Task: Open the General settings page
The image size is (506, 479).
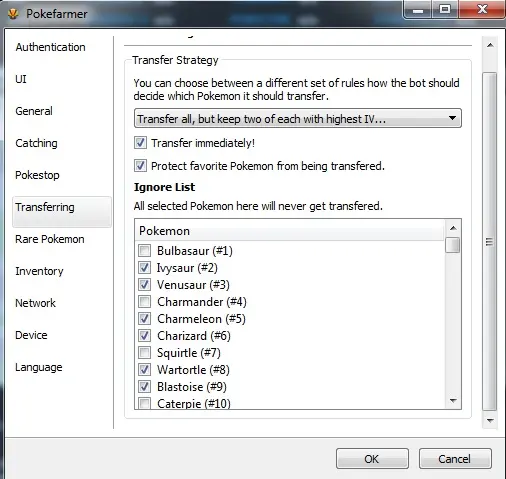Action: pos(34,111)
